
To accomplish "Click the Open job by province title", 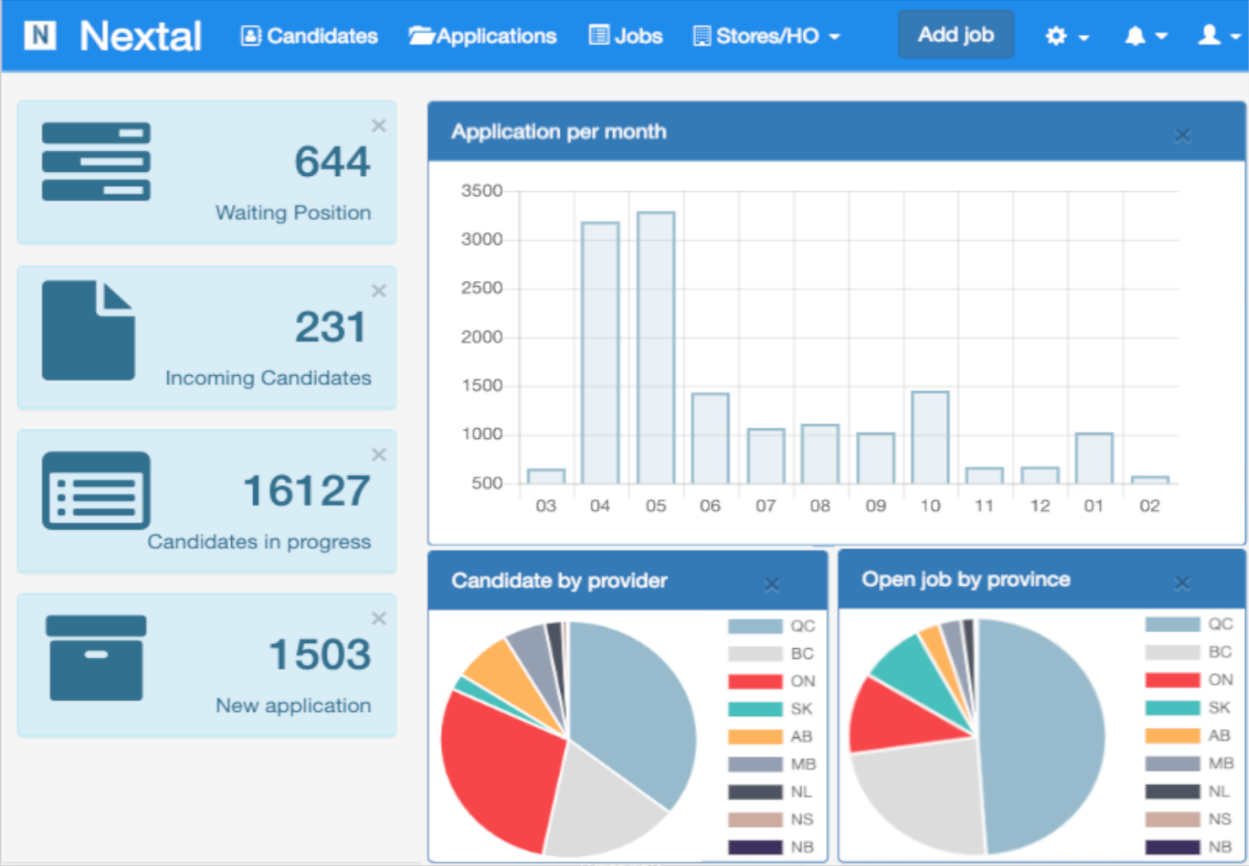I will pyautogui.click(x=966, y=580).
